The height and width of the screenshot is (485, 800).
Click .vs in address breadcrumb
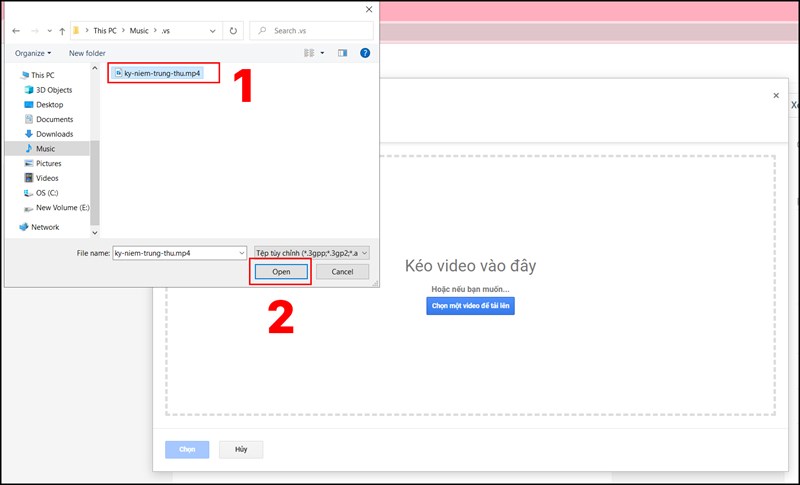click(x=165, y=31)
